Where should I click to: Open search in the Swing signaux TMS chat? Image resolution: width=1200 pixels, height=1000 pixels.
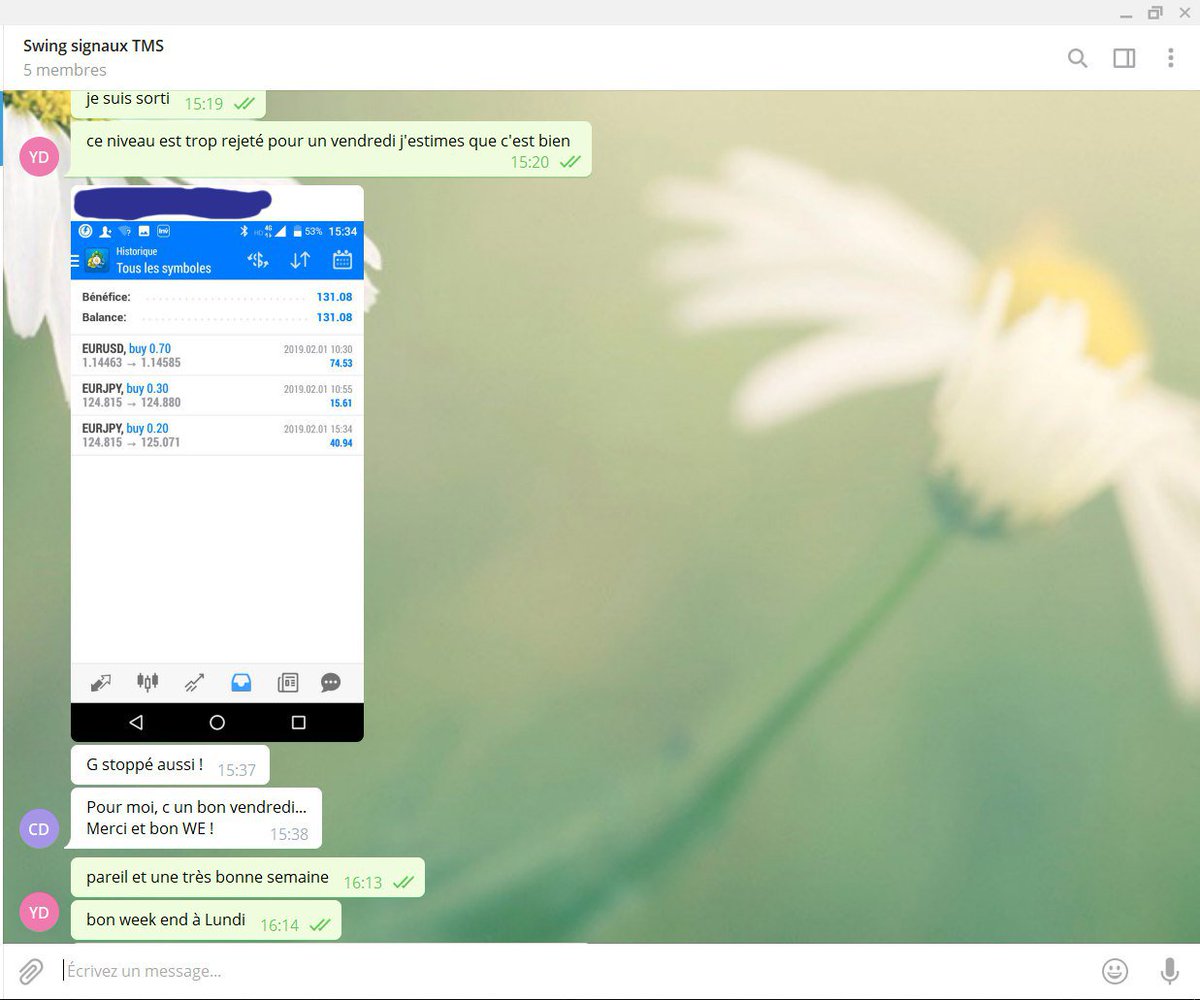[x=1077, y=58]
